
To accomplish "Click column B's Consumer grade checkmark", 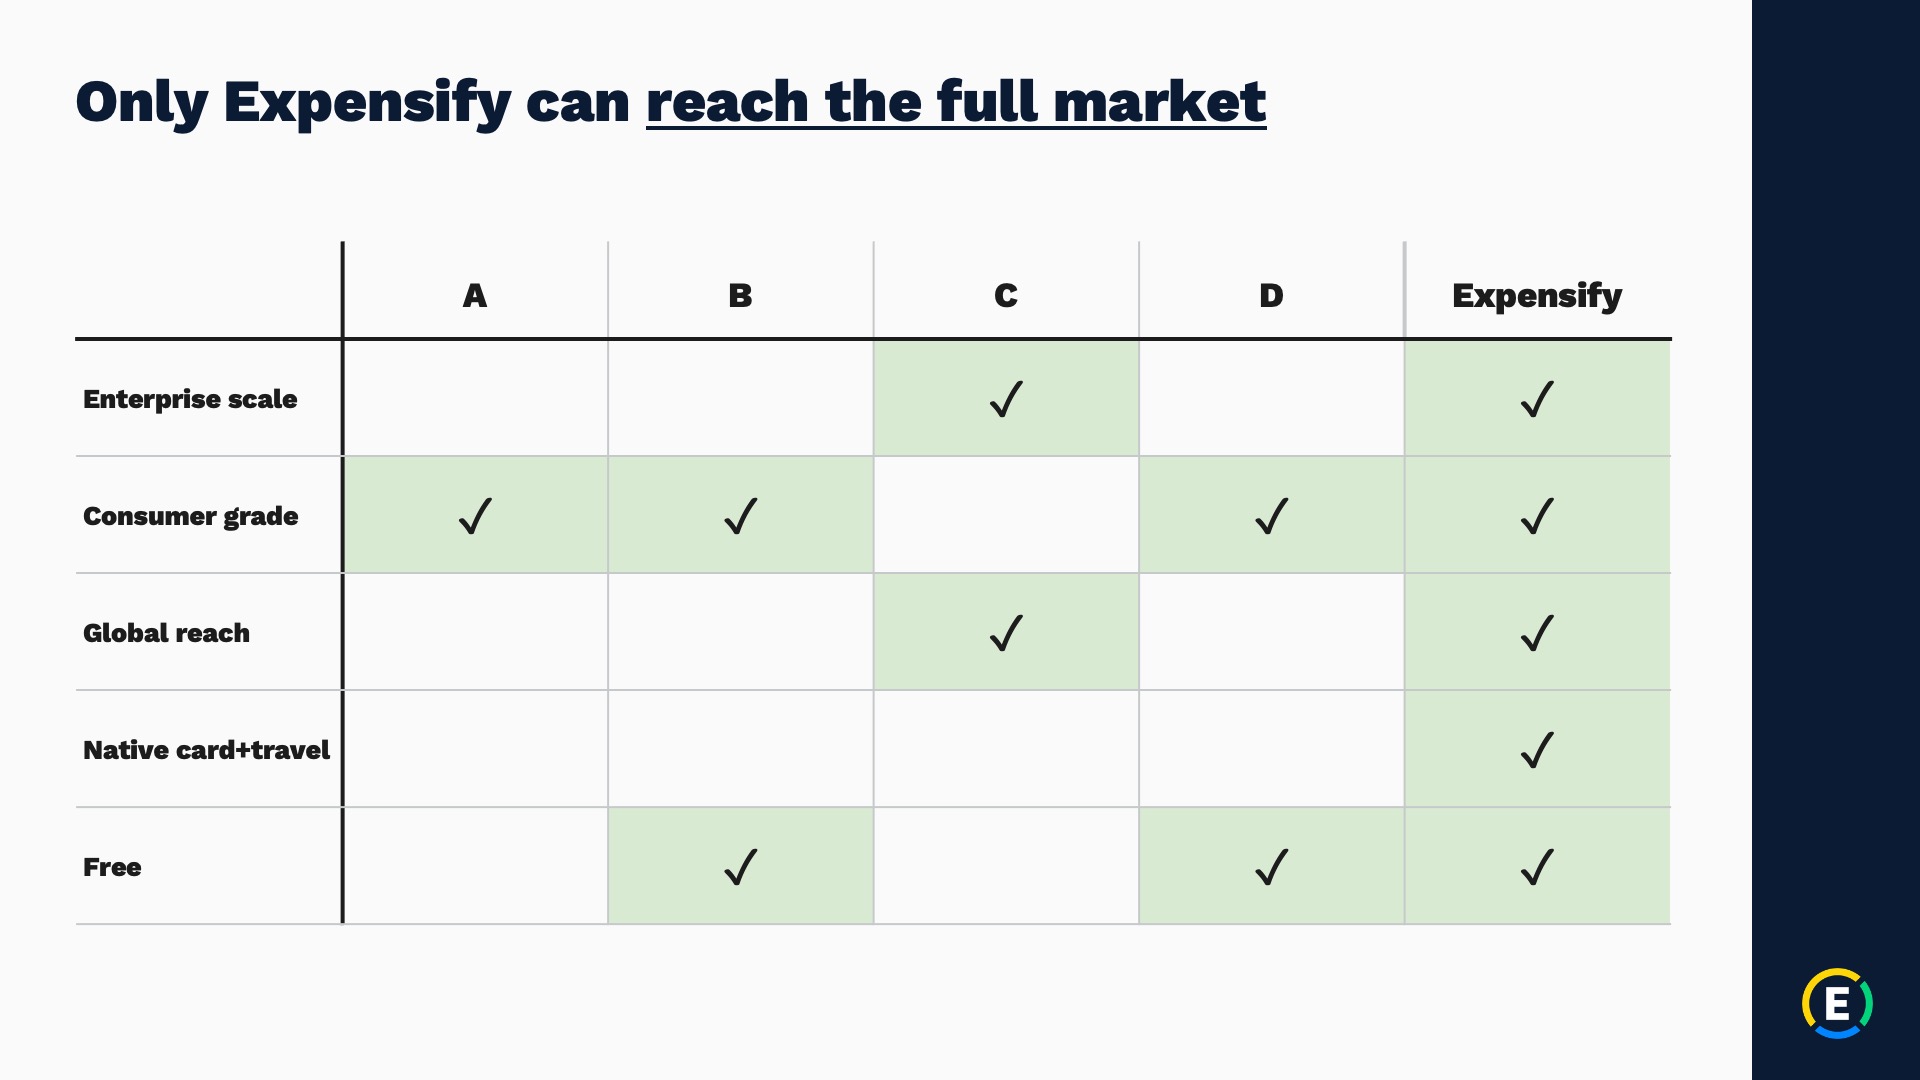I will coord(740,516).
